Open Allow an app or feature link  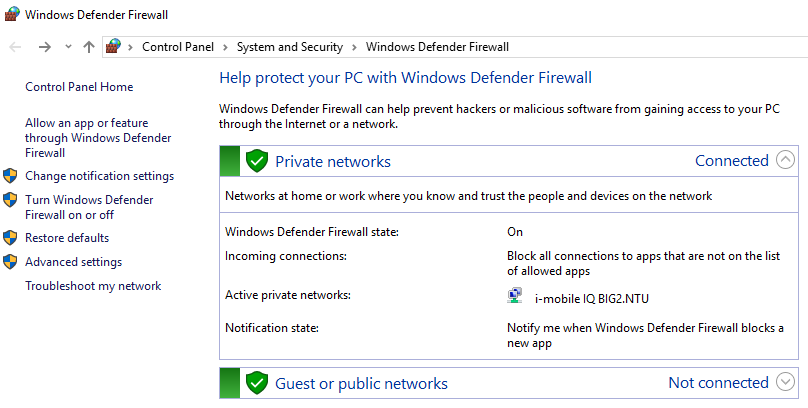pyautogui.click(x=98, y=138)
